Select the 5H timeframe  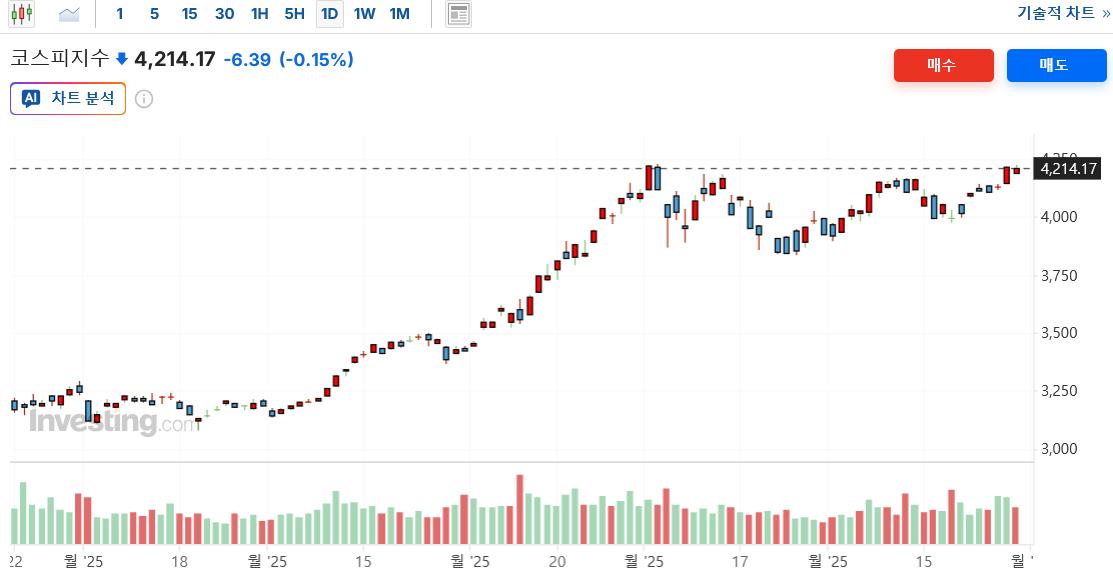click(x=294, y=14)
